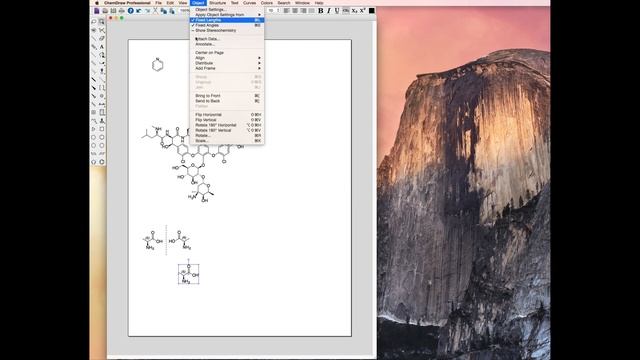The height and width of the screenshot is (360, 640).
Task: Click the selected amino acid structure
Action: [189, 274]
